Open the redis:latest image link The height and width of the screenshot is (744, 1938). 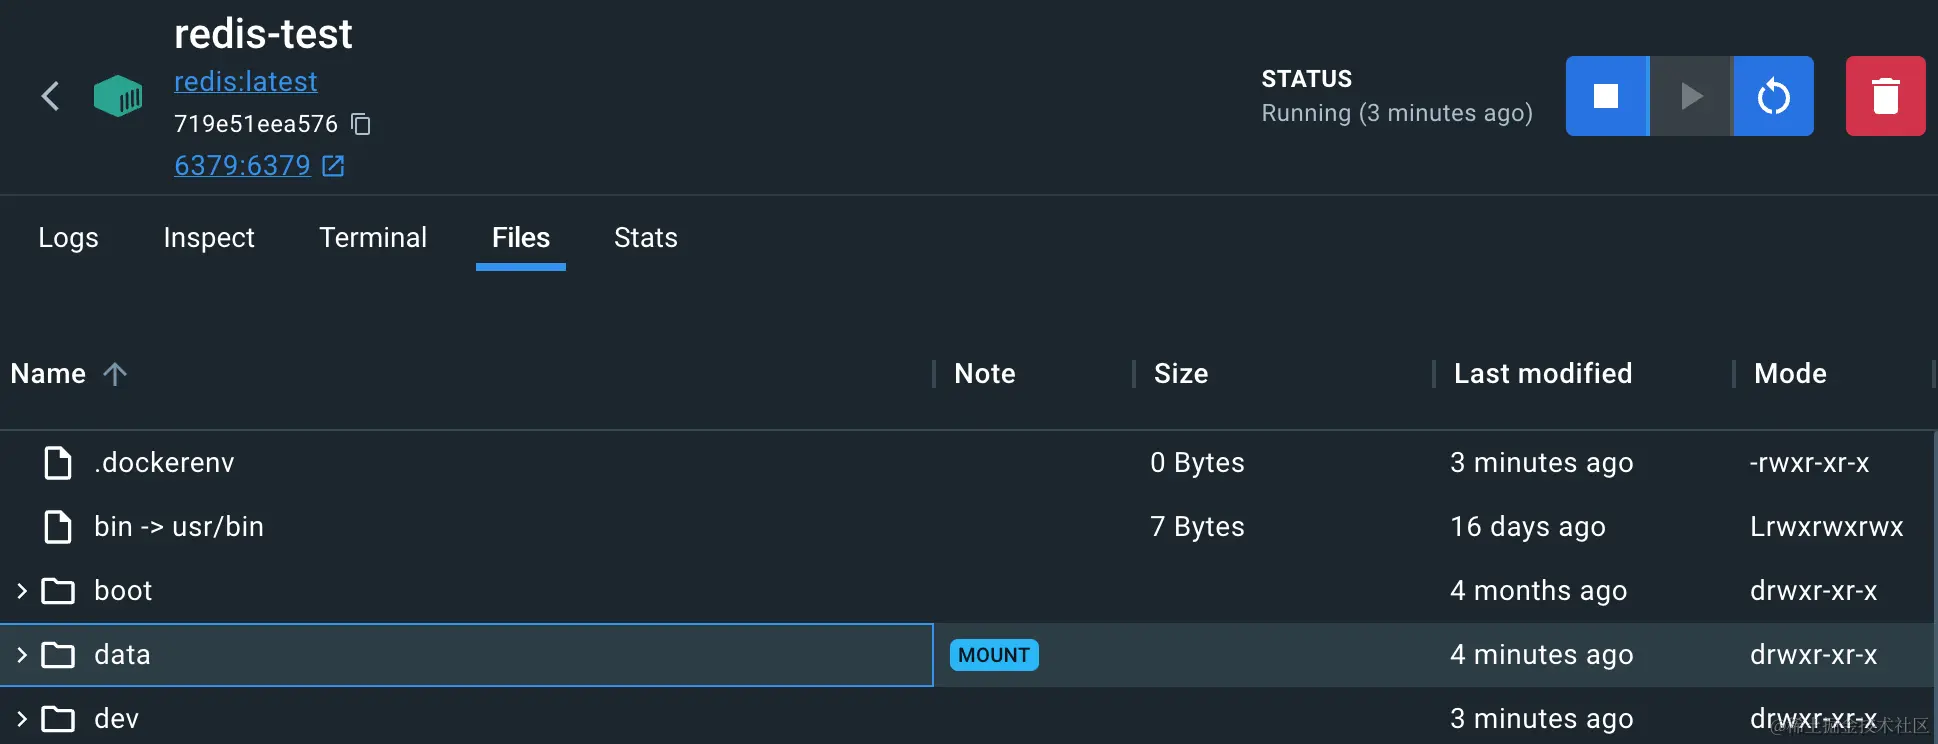click(x=245, y=81)
